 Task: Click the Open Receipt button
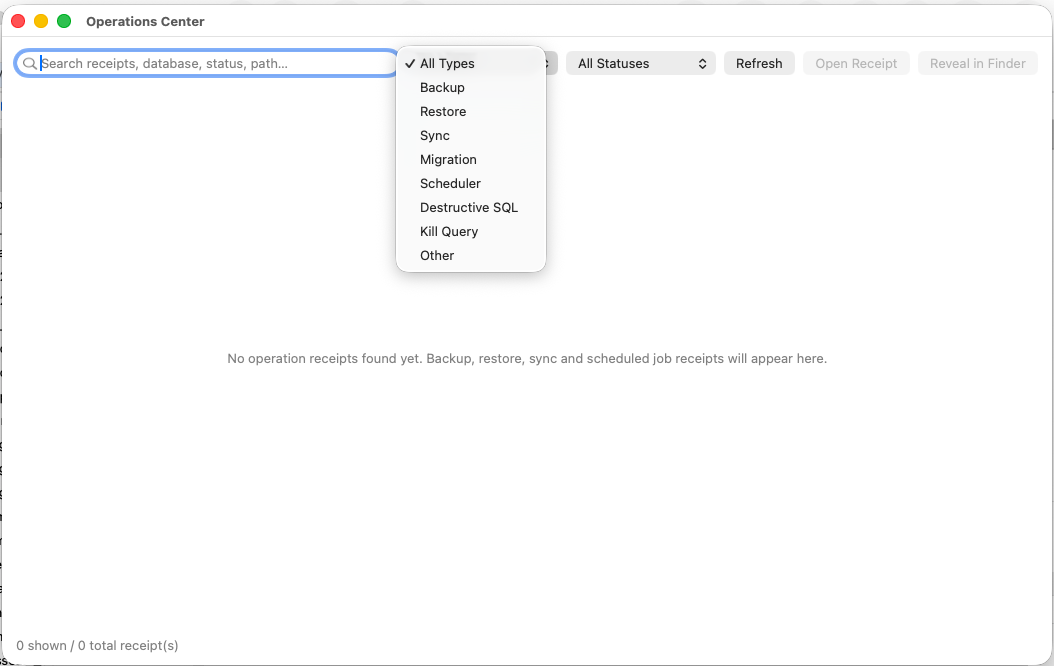(x=856, y=63)
